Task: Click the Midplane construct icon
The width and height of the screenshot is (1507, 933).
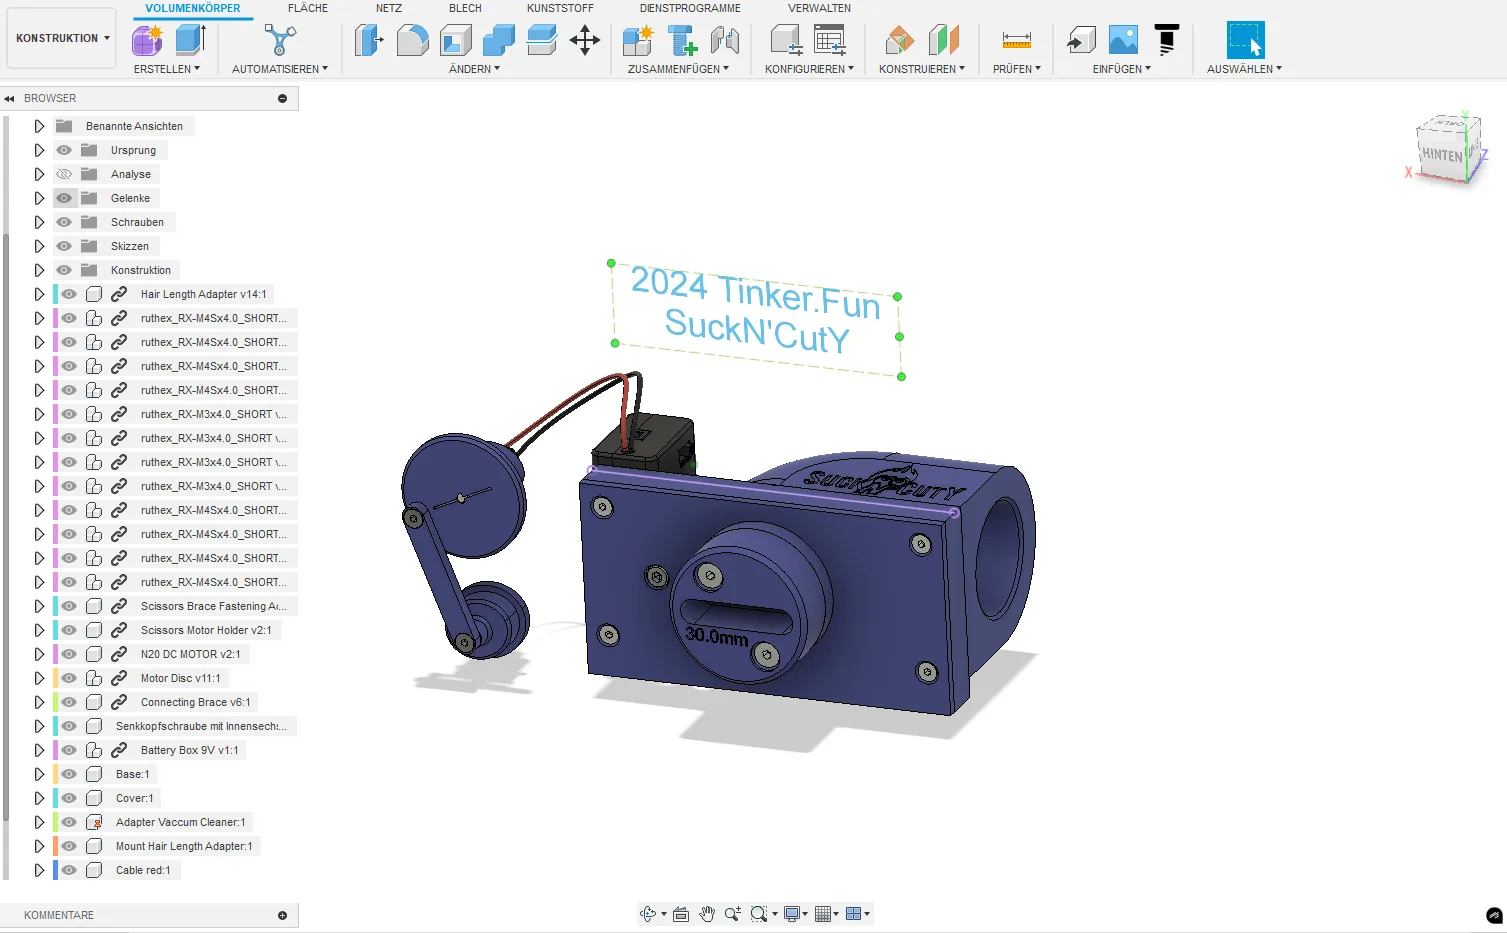Action: (x=943, y=40)
